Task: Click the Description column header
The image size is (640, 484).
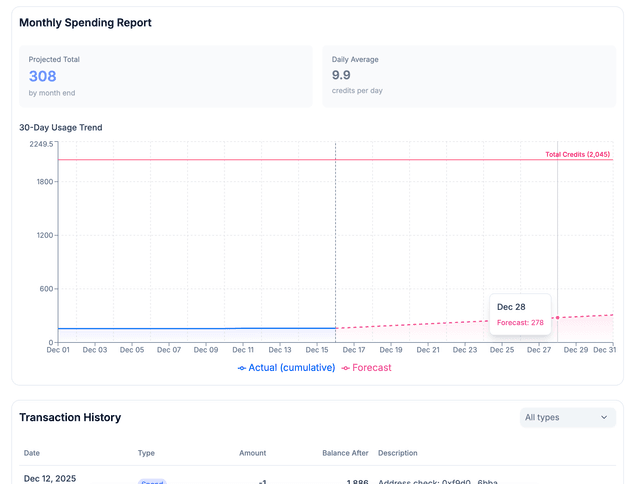Action: pos(398,453)
